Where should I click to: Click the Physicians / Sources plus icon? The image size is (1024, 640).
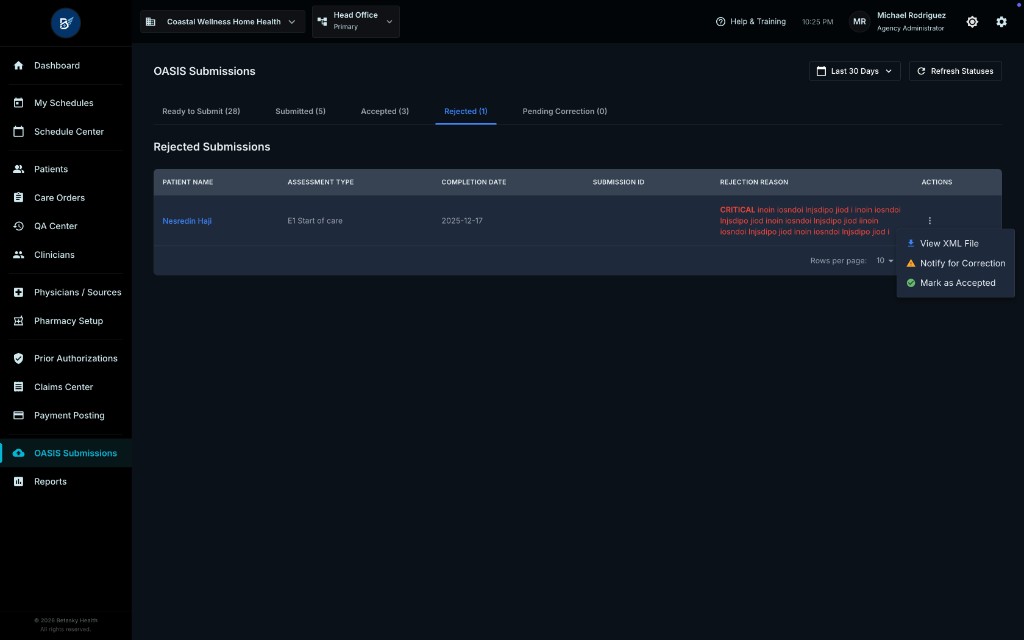click(18, 292)
